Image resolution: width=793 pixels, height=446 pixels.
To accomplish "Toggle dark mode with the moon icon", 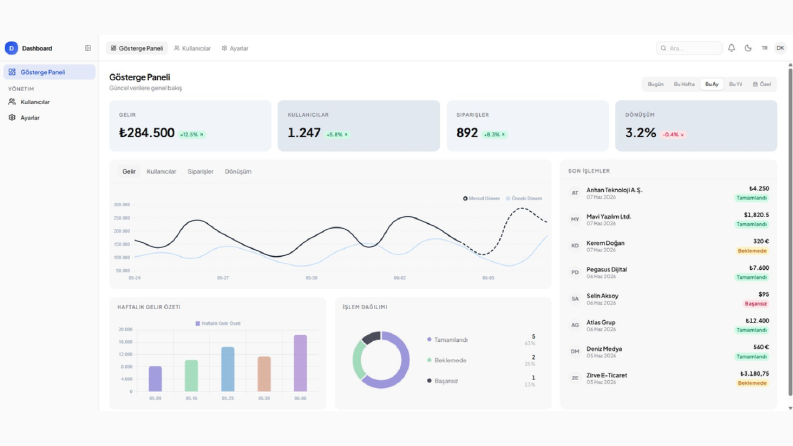I will (x=748, y=48).
